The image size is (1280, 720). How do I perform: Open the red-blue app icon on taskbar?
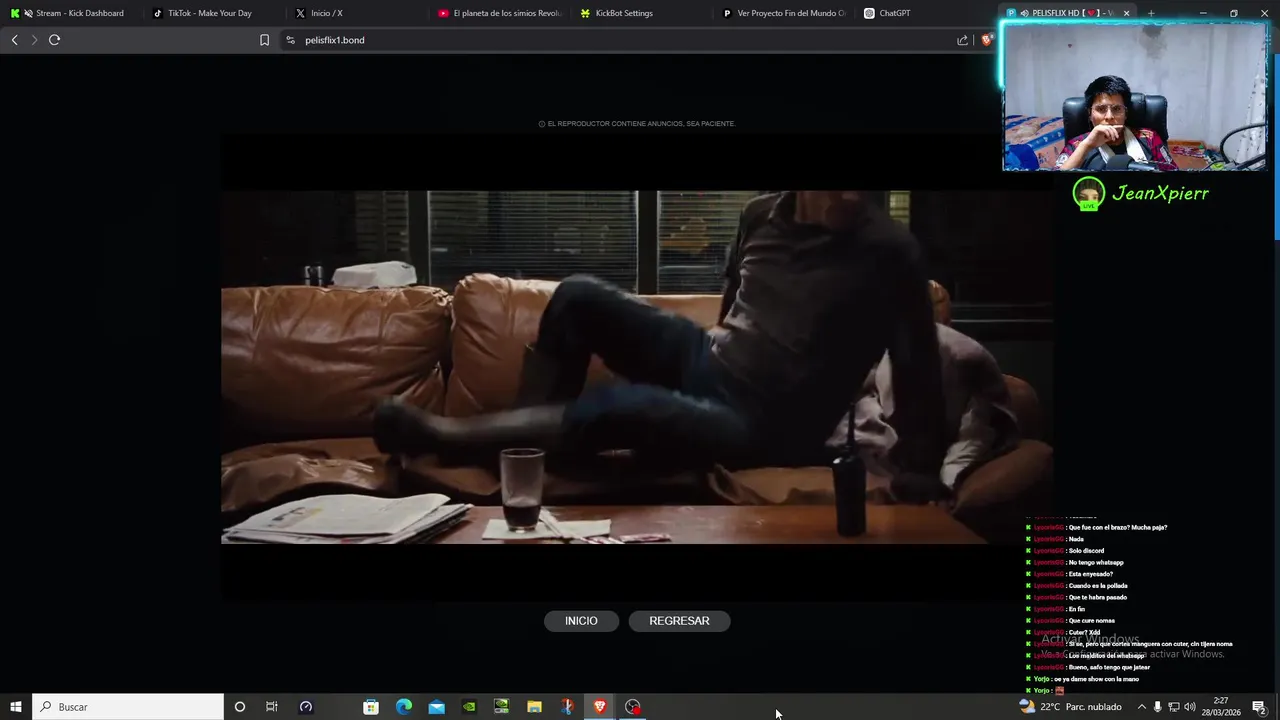tap(567, 707)
